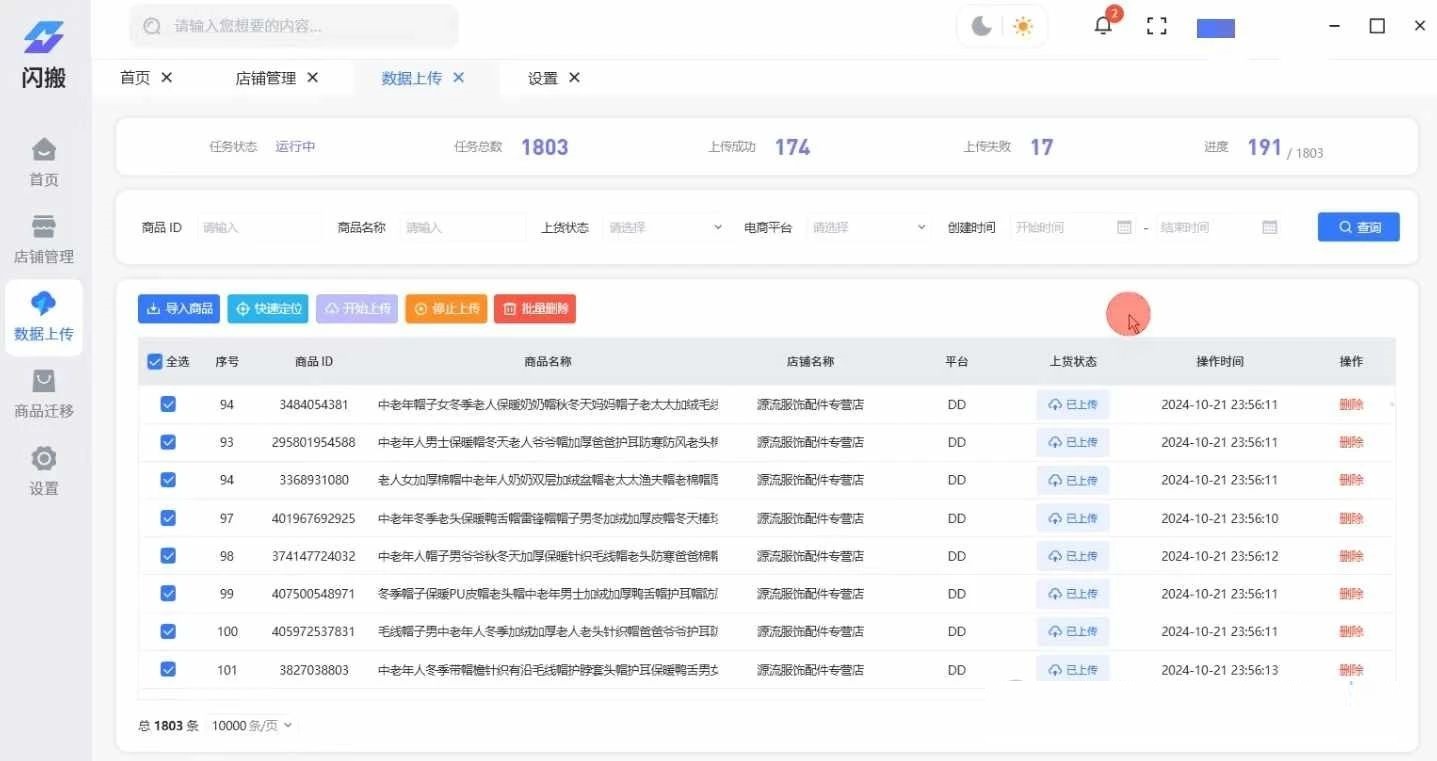Switch to the 数据上传 tab
The image size is (1437, 761).
(x=411, y=77)
